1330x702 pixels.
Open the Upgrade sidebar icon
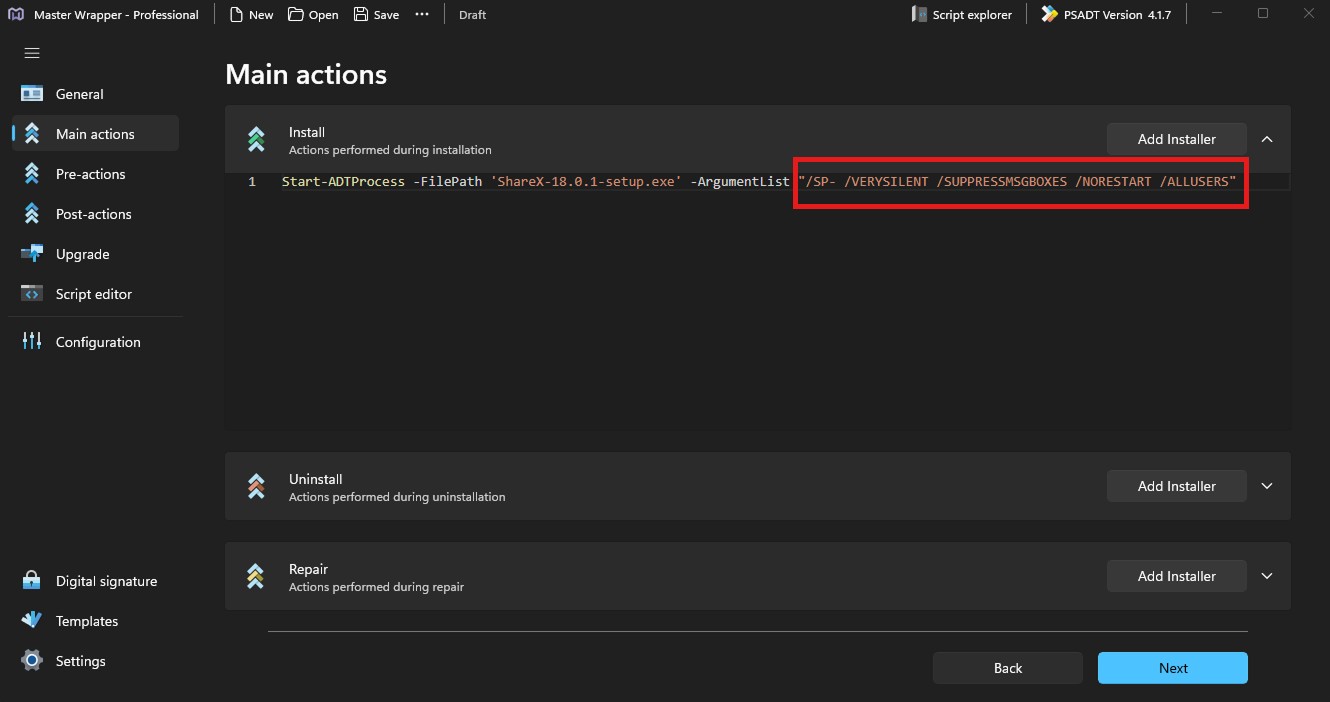coord(32,254)
